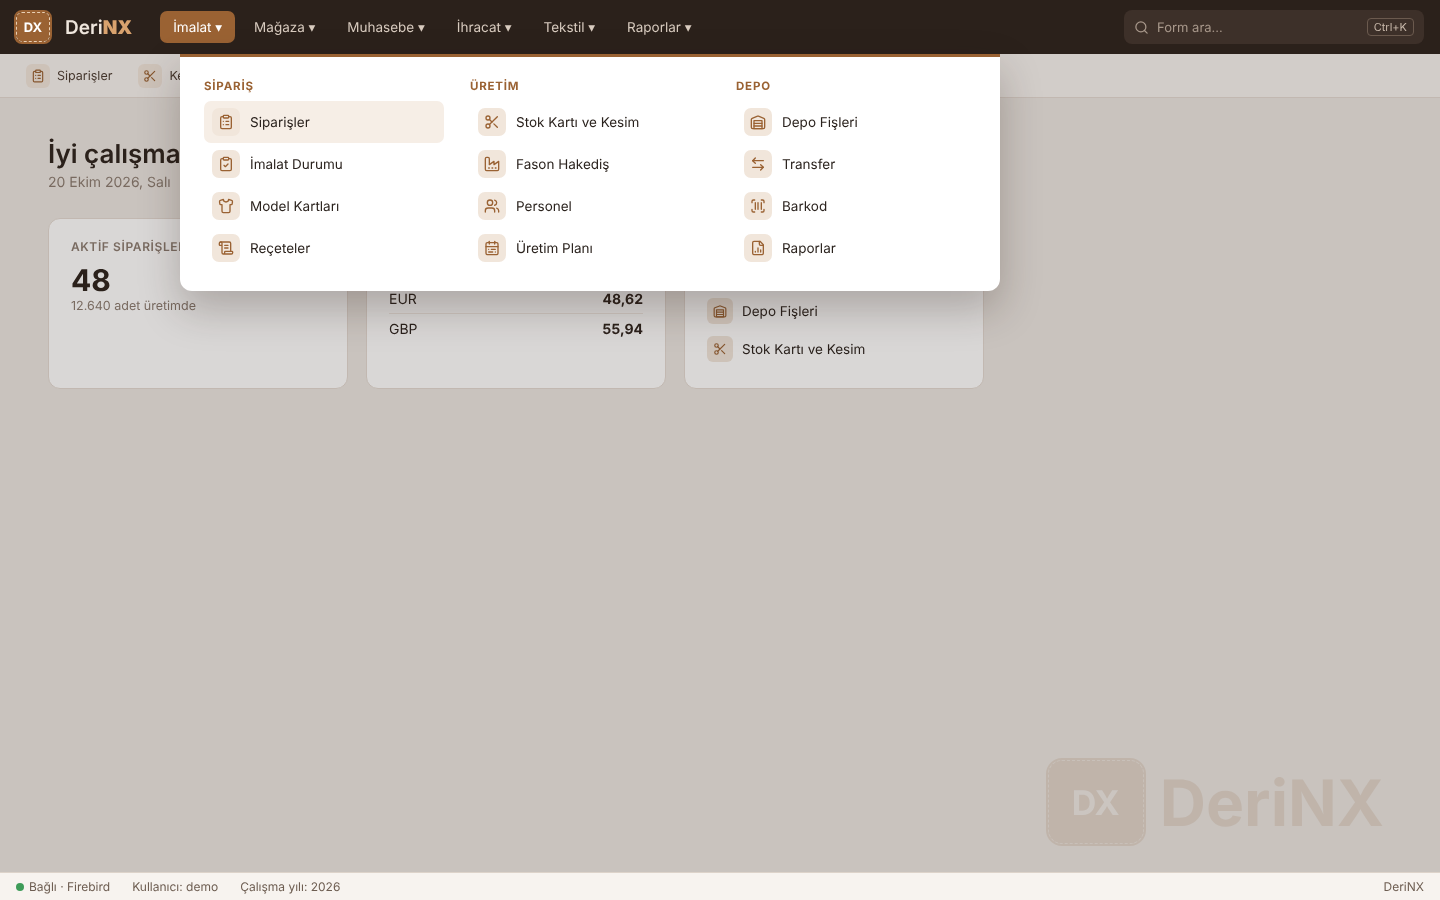Click the Depo Fişleri warehouse icon in menu
The width and height of the screenshot is (1440, 900).
pyautogui.click(x=758, y=122)
